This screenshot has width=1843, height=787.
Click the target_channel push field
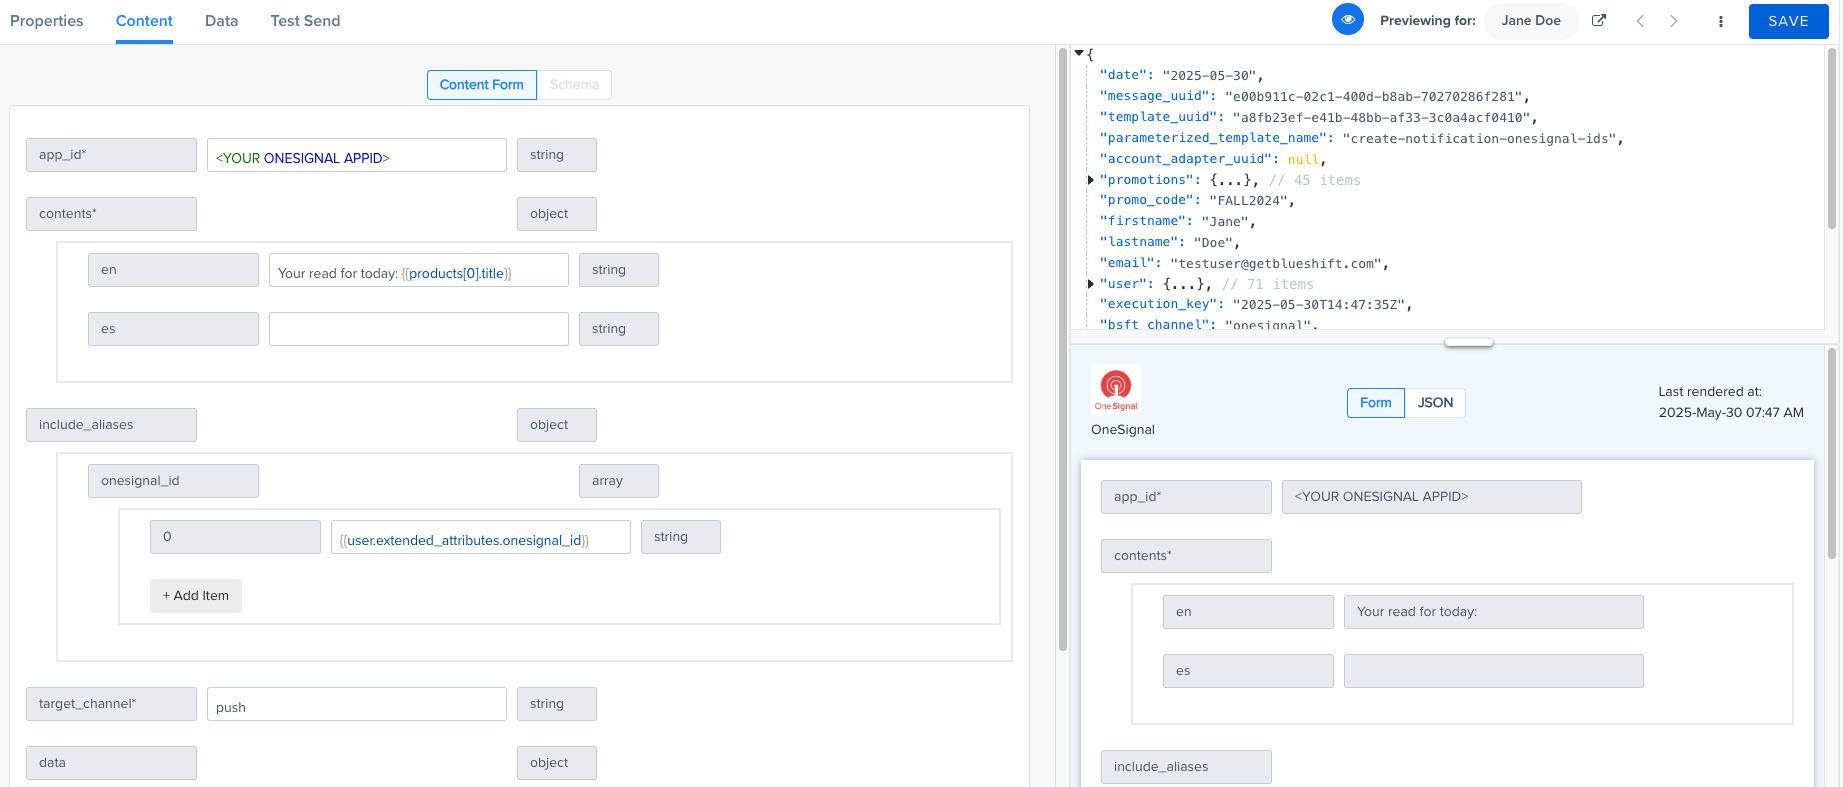point(357,704)
